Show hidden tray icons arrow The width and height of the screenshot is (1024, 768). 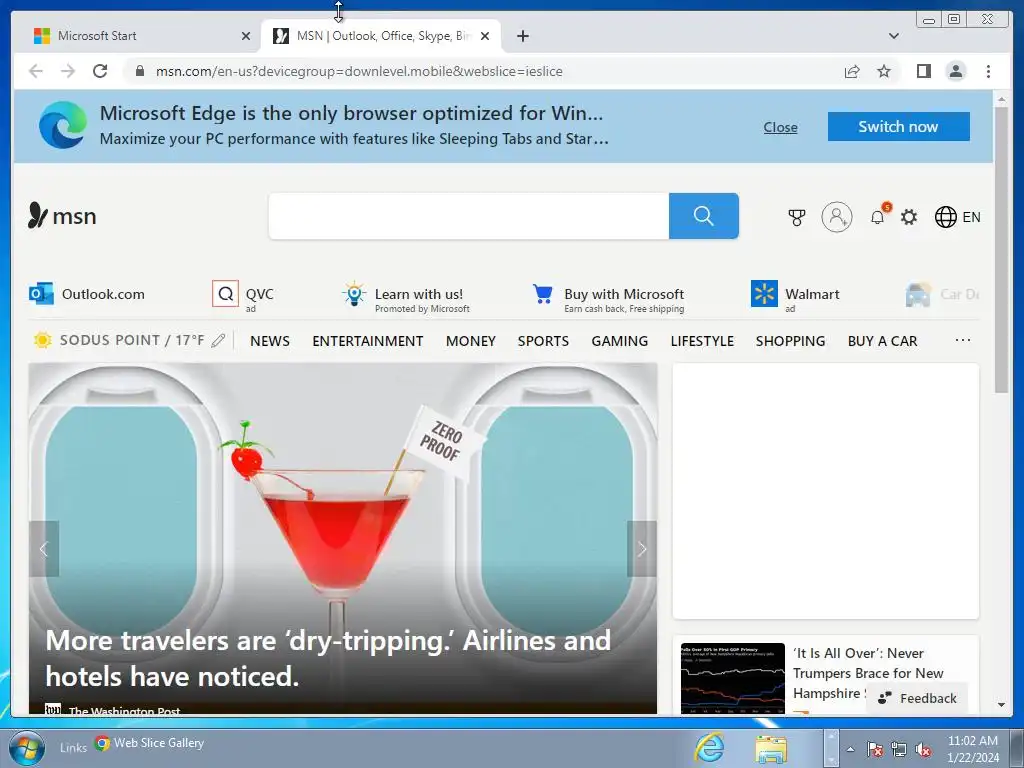850,750
